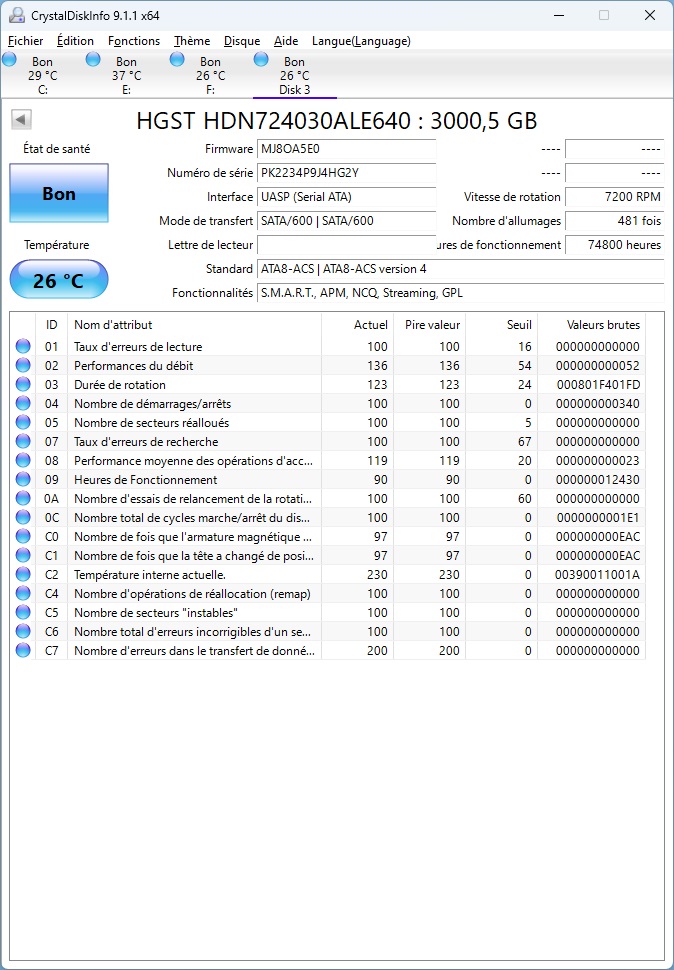Open the Thème menu
The height and width of the screenshot is (970, 674).
tap(192, 41)
